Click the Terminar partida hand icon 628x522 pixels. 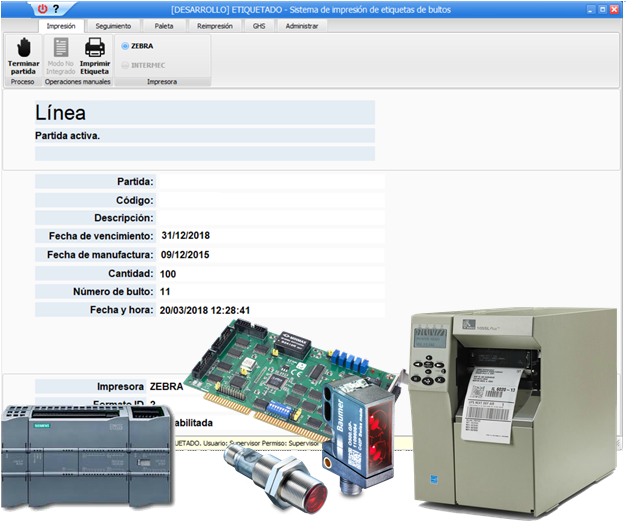point(24,47)
